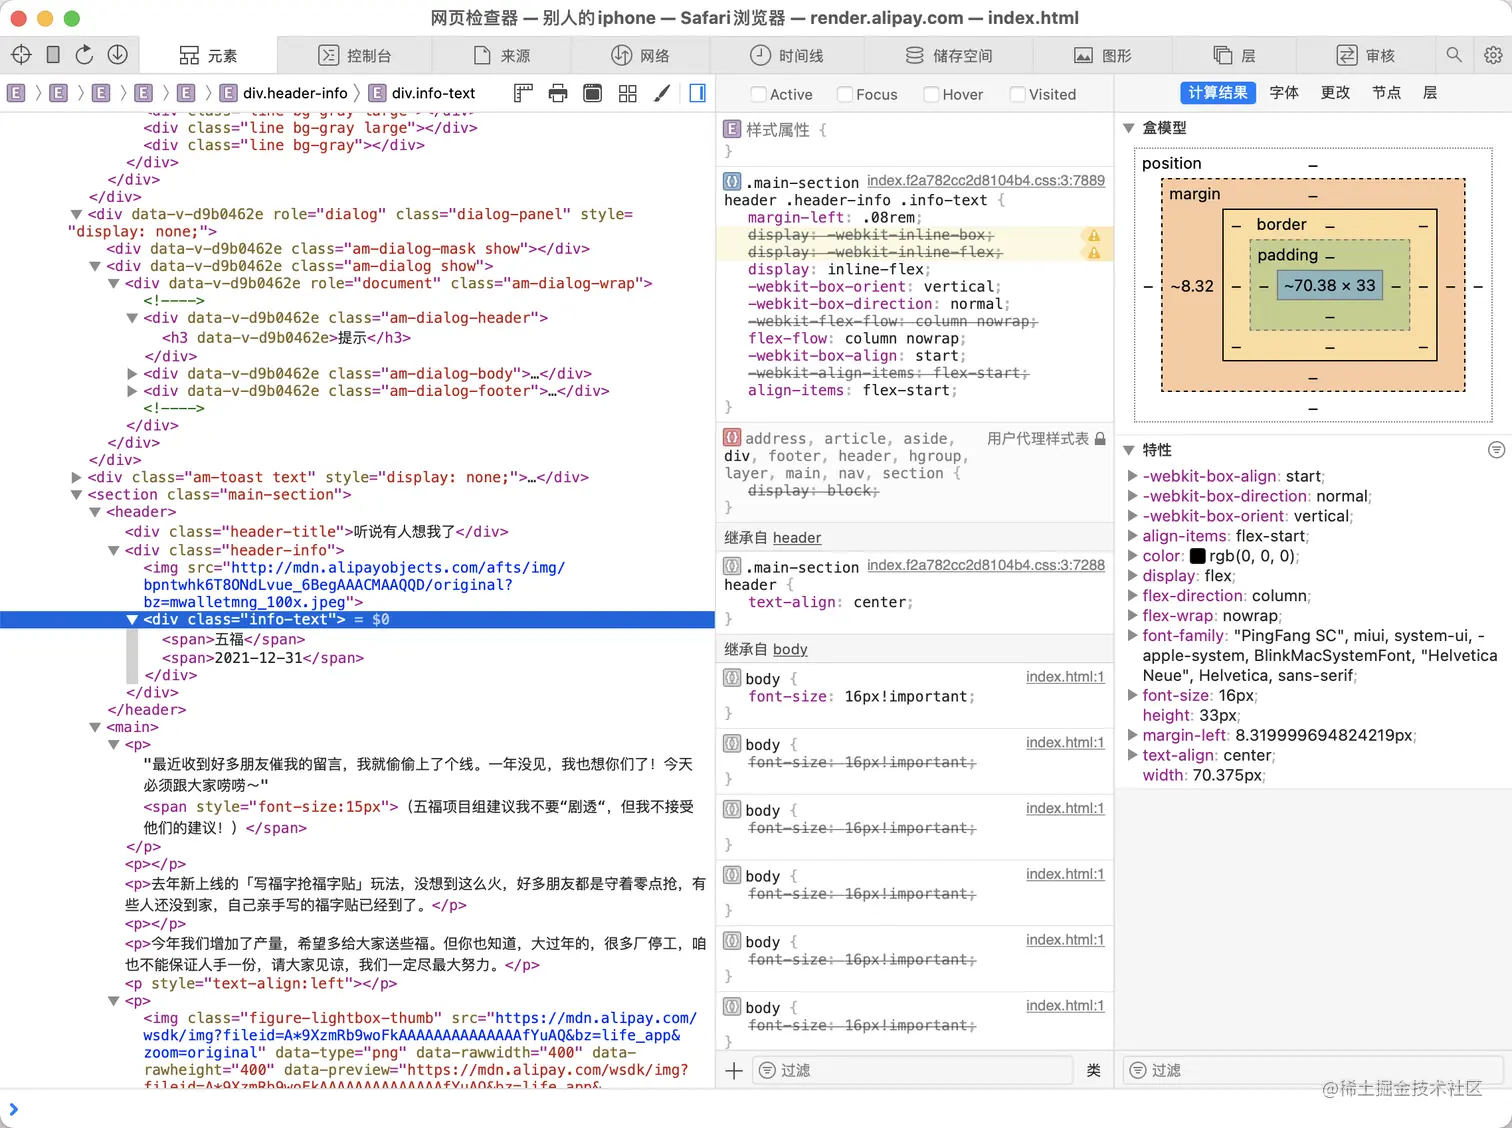The image size is (1512, 1128).
Task: Open the 审核 tab
Action: (1366, 55)
